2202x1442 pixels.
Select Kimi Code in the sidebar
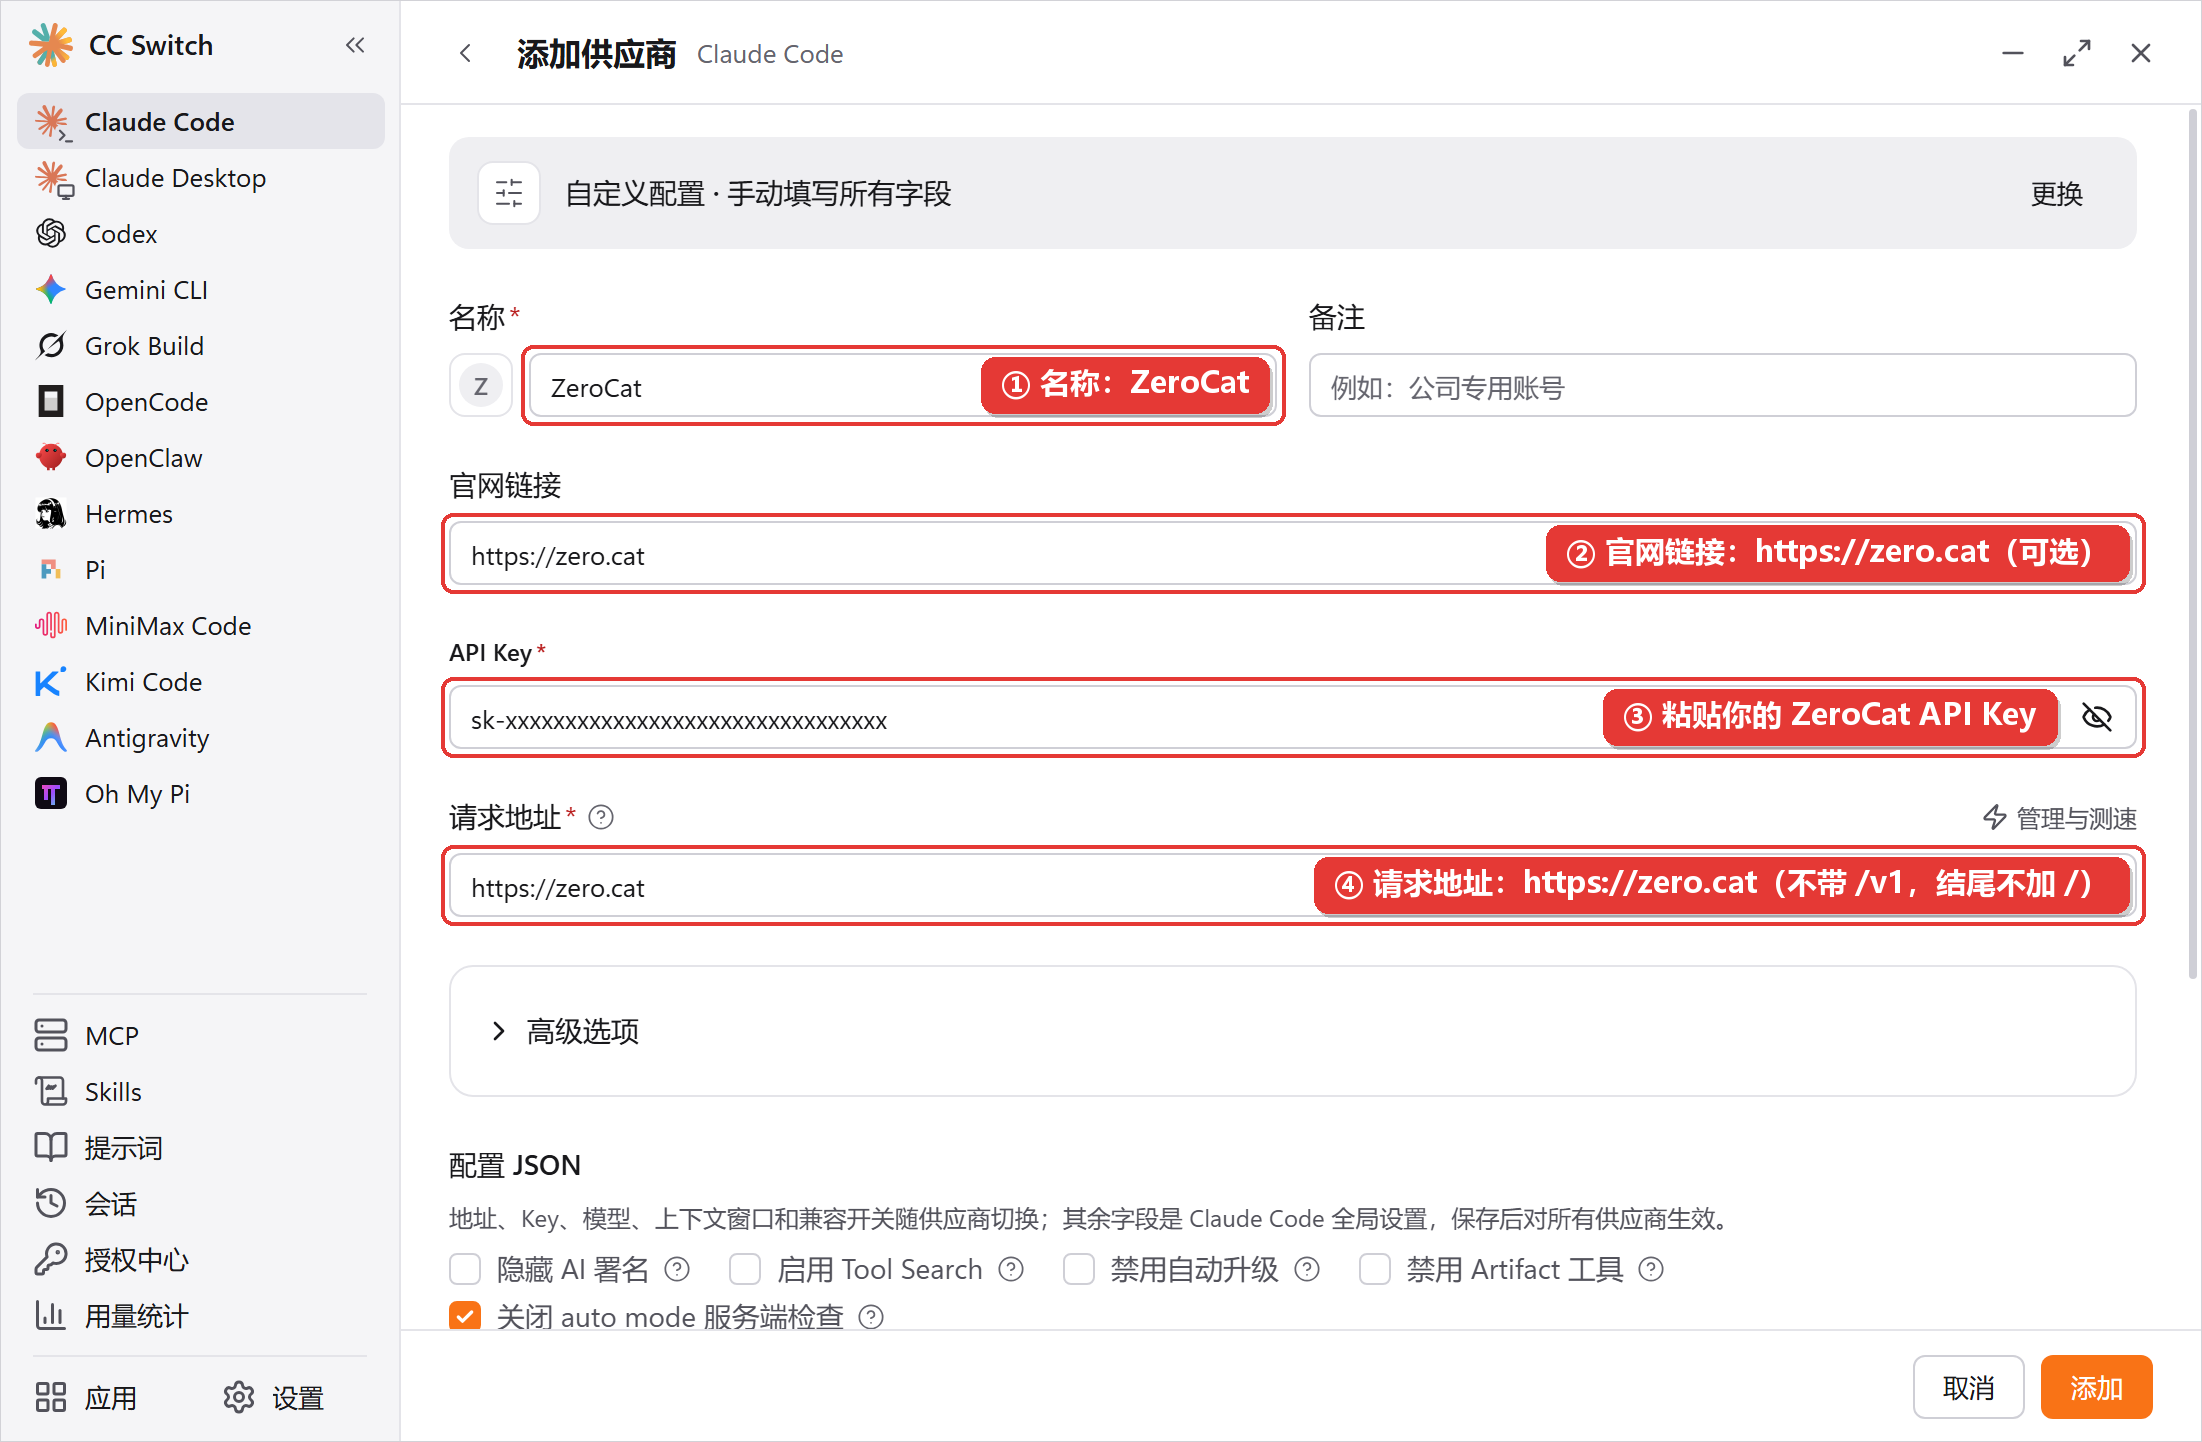tap(201, 682)
